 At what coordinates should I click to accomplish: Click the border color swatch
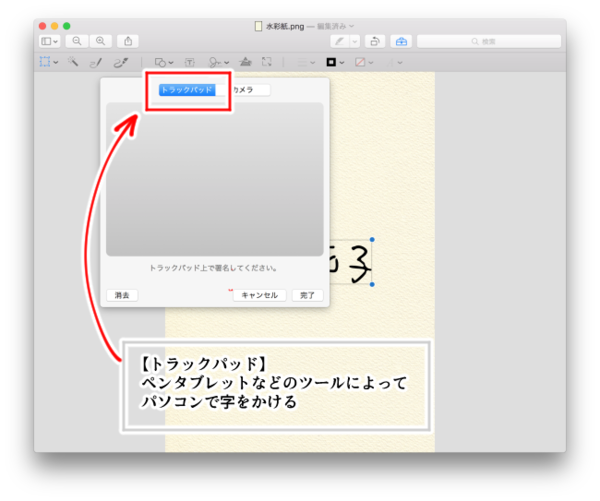pos(331,62)
